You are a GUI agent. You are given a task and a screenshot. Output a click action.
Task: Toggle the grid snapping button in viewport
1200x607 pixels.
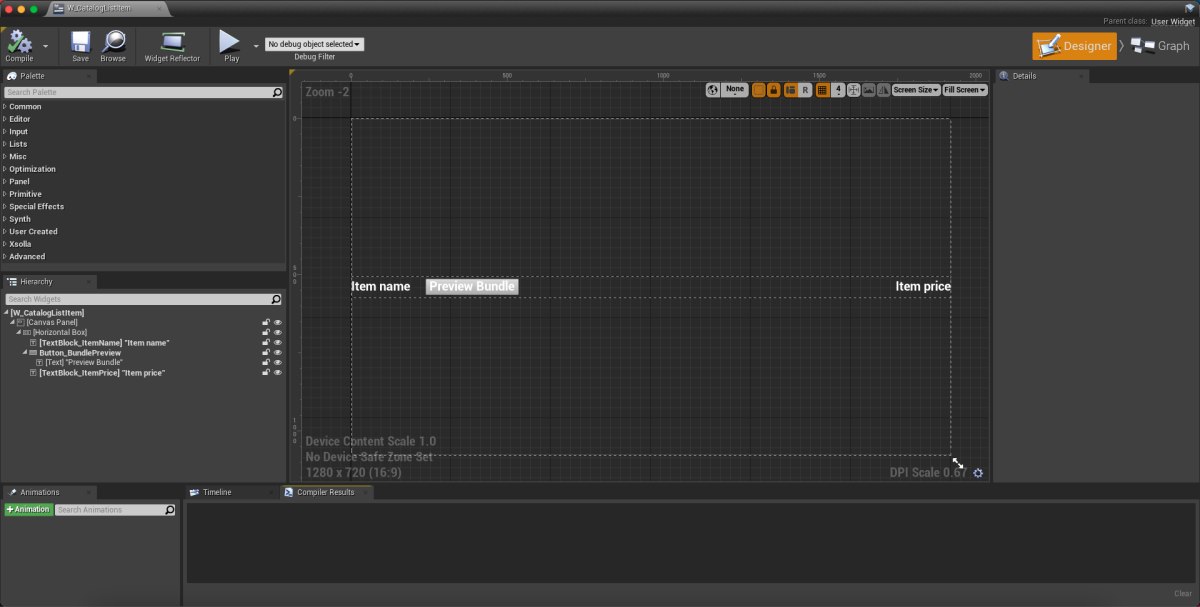[x=822, y=90]
